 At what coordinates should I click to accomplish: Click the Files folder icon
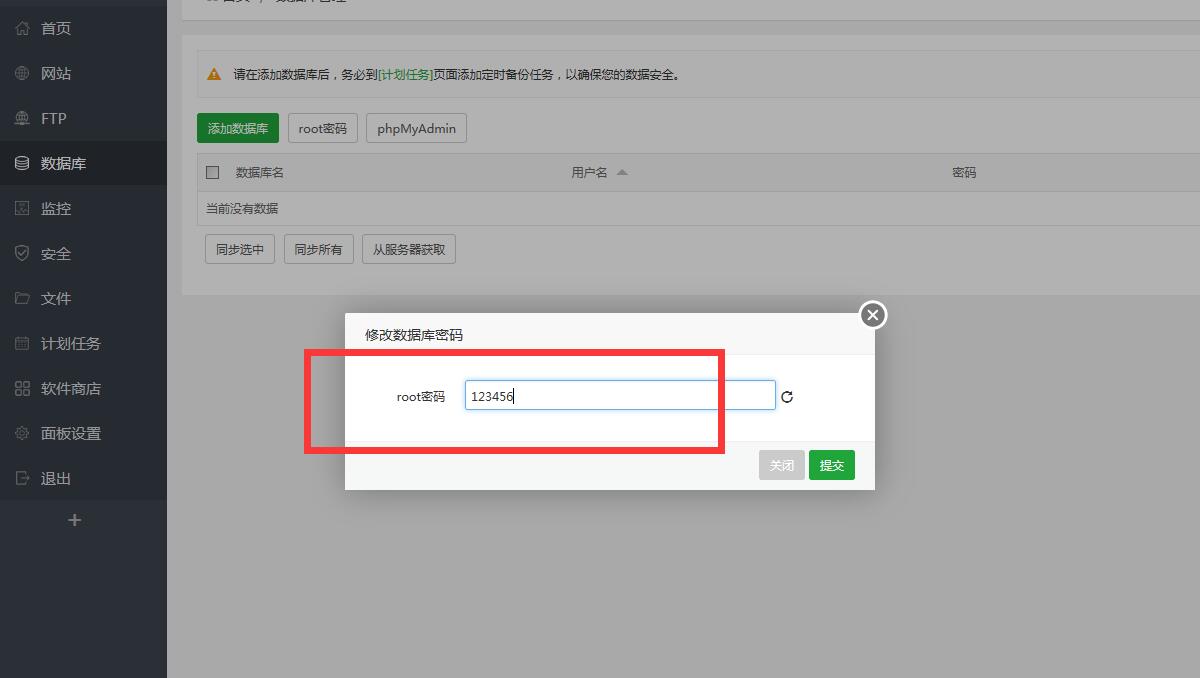[22, 298]
